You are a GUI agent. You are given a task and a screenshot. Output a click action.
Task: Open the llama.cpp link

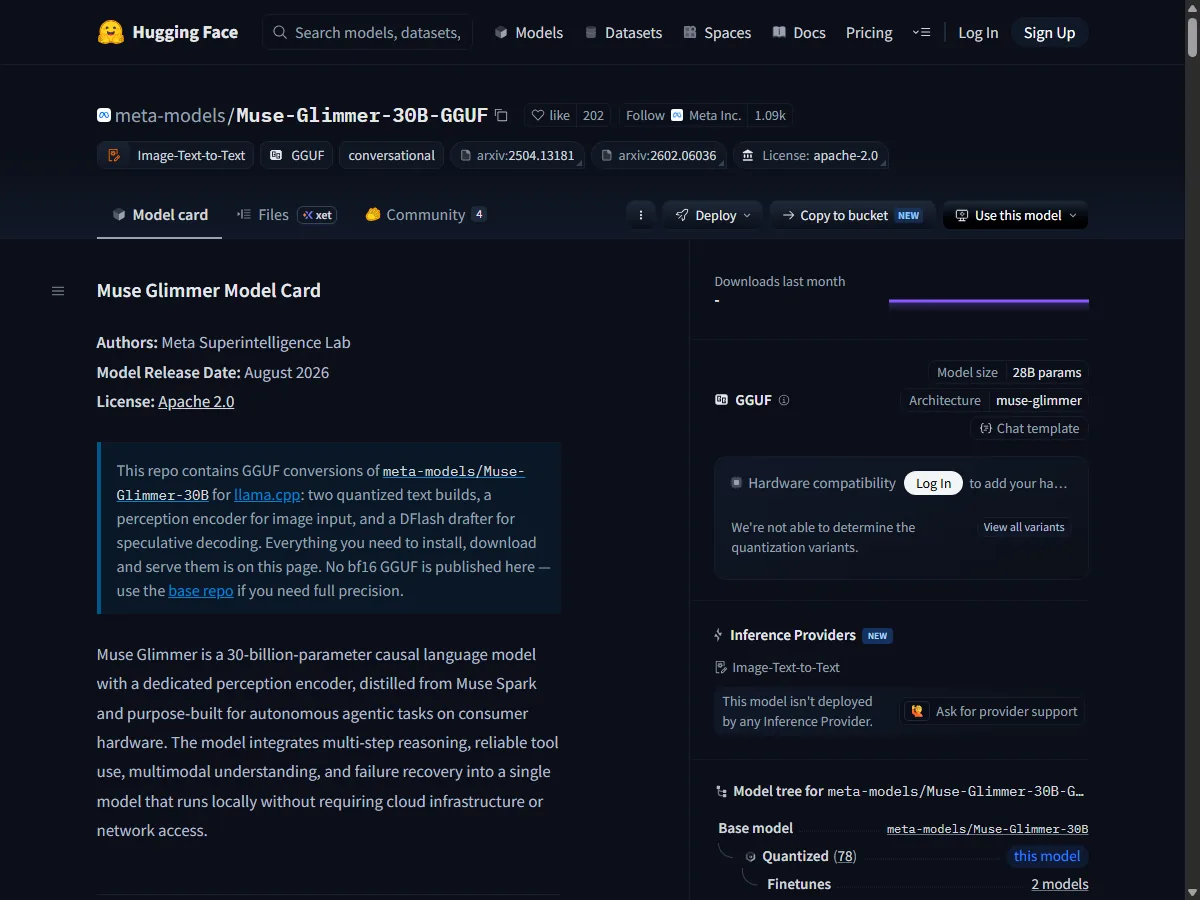coord(265,495)
